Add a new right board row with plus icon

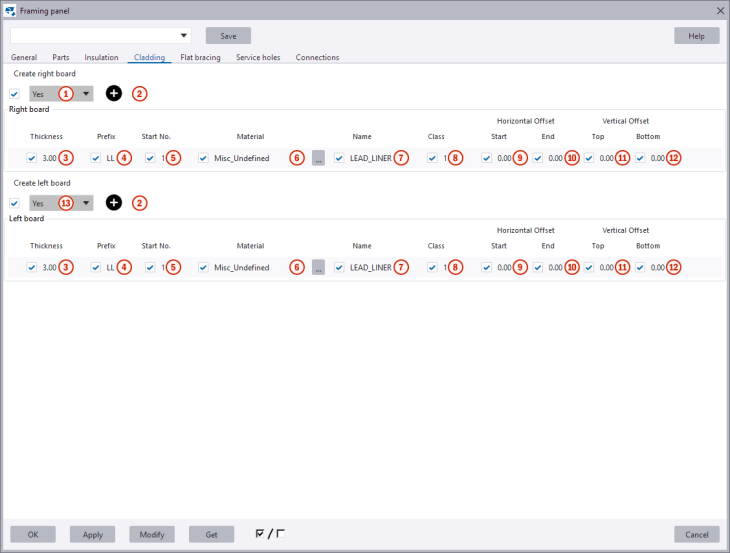click(114, 94)
